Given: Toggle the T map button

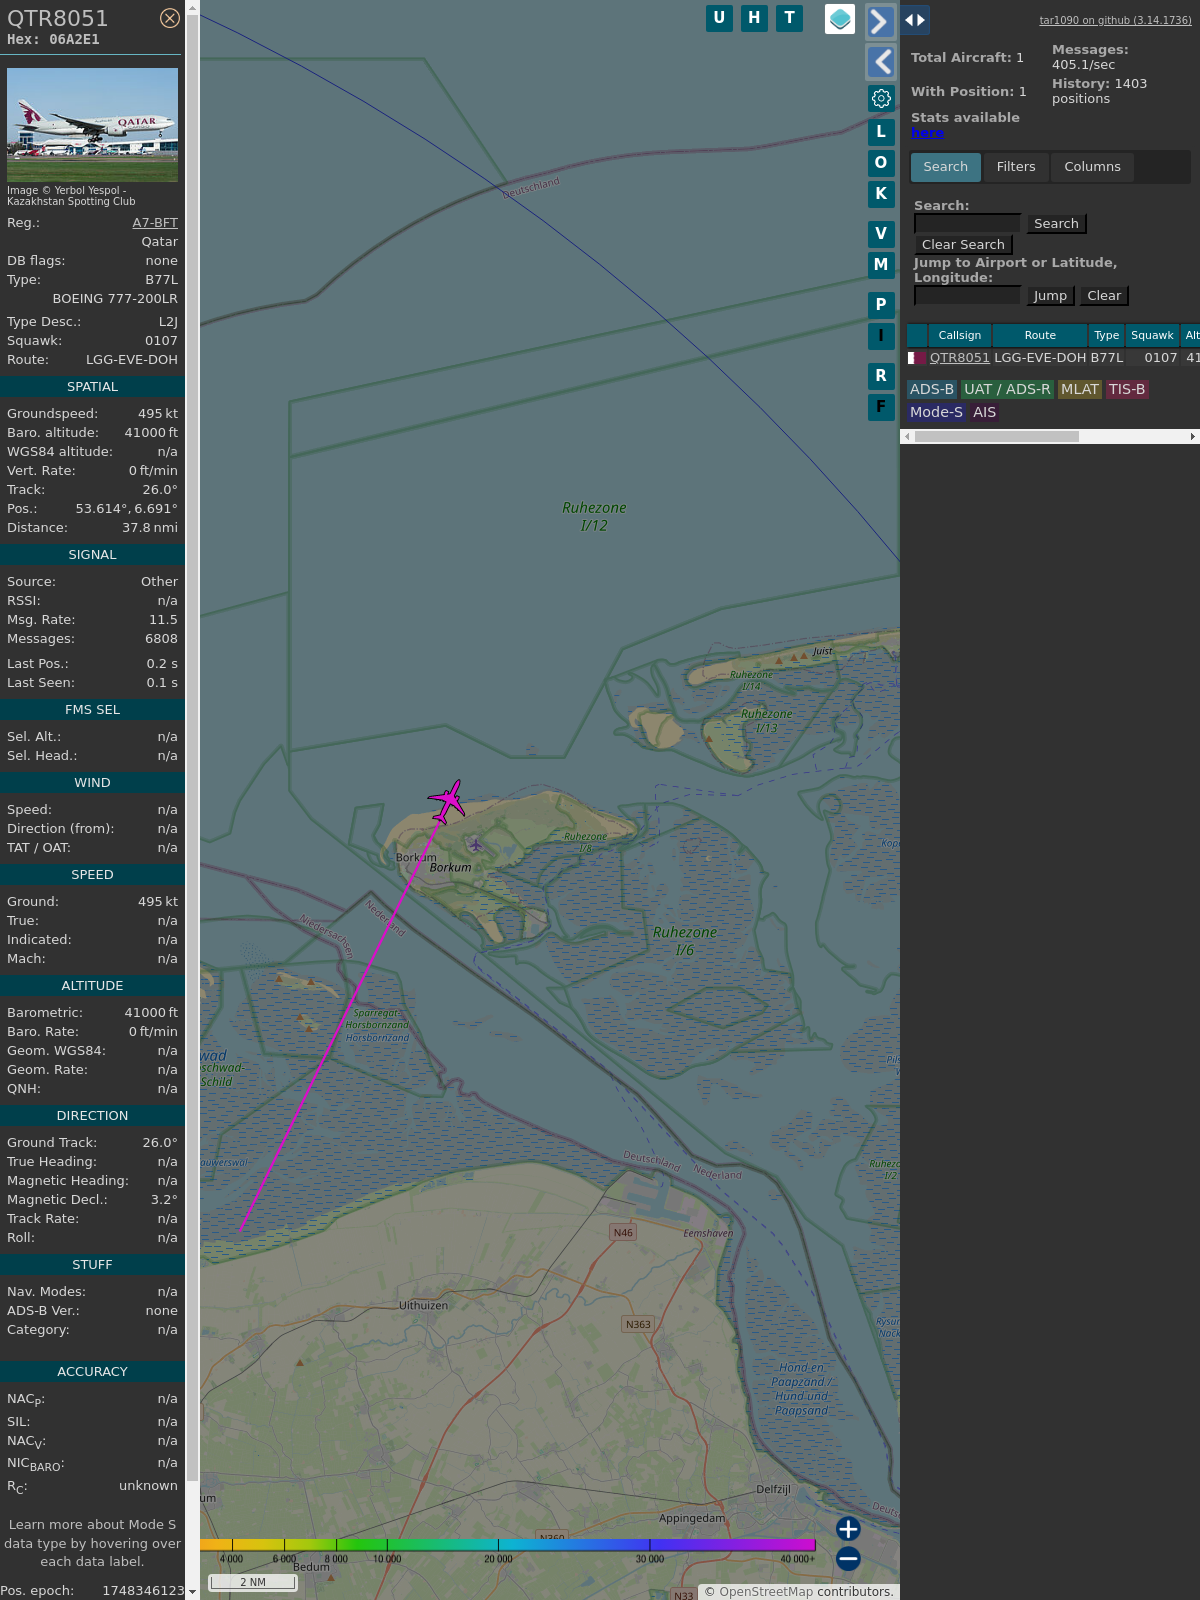Looking at the screenshot, I should point(790,18).
